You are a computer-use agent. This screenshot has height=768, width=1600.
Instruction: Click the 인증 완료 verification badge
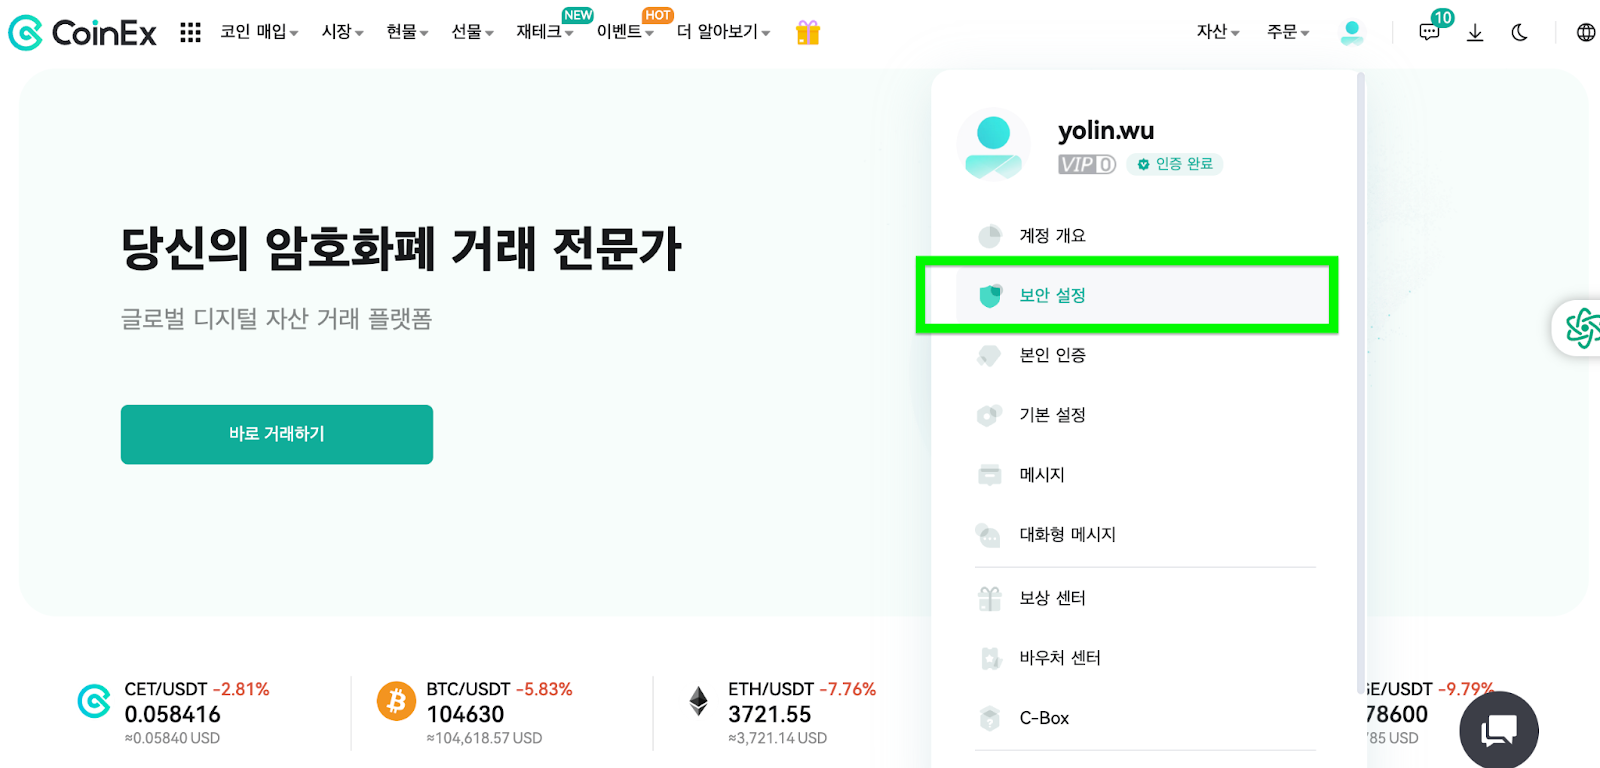tap(1174, 164)
